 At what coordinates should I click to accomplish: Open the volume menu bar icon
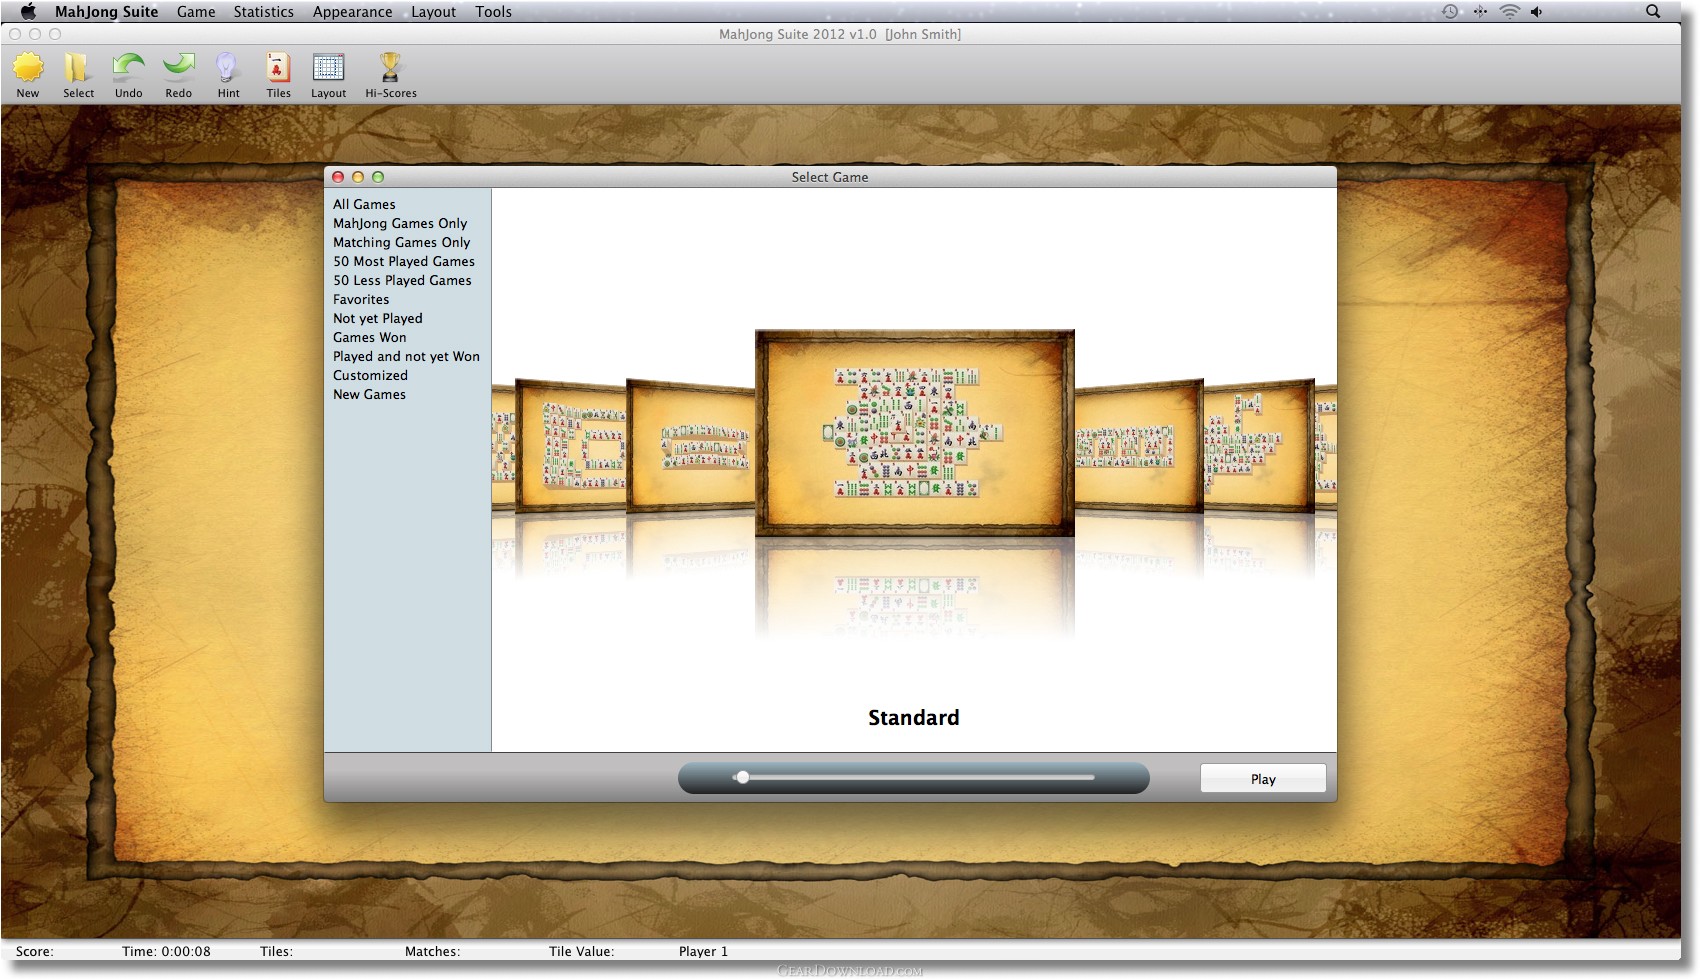tap(1537, 12)
